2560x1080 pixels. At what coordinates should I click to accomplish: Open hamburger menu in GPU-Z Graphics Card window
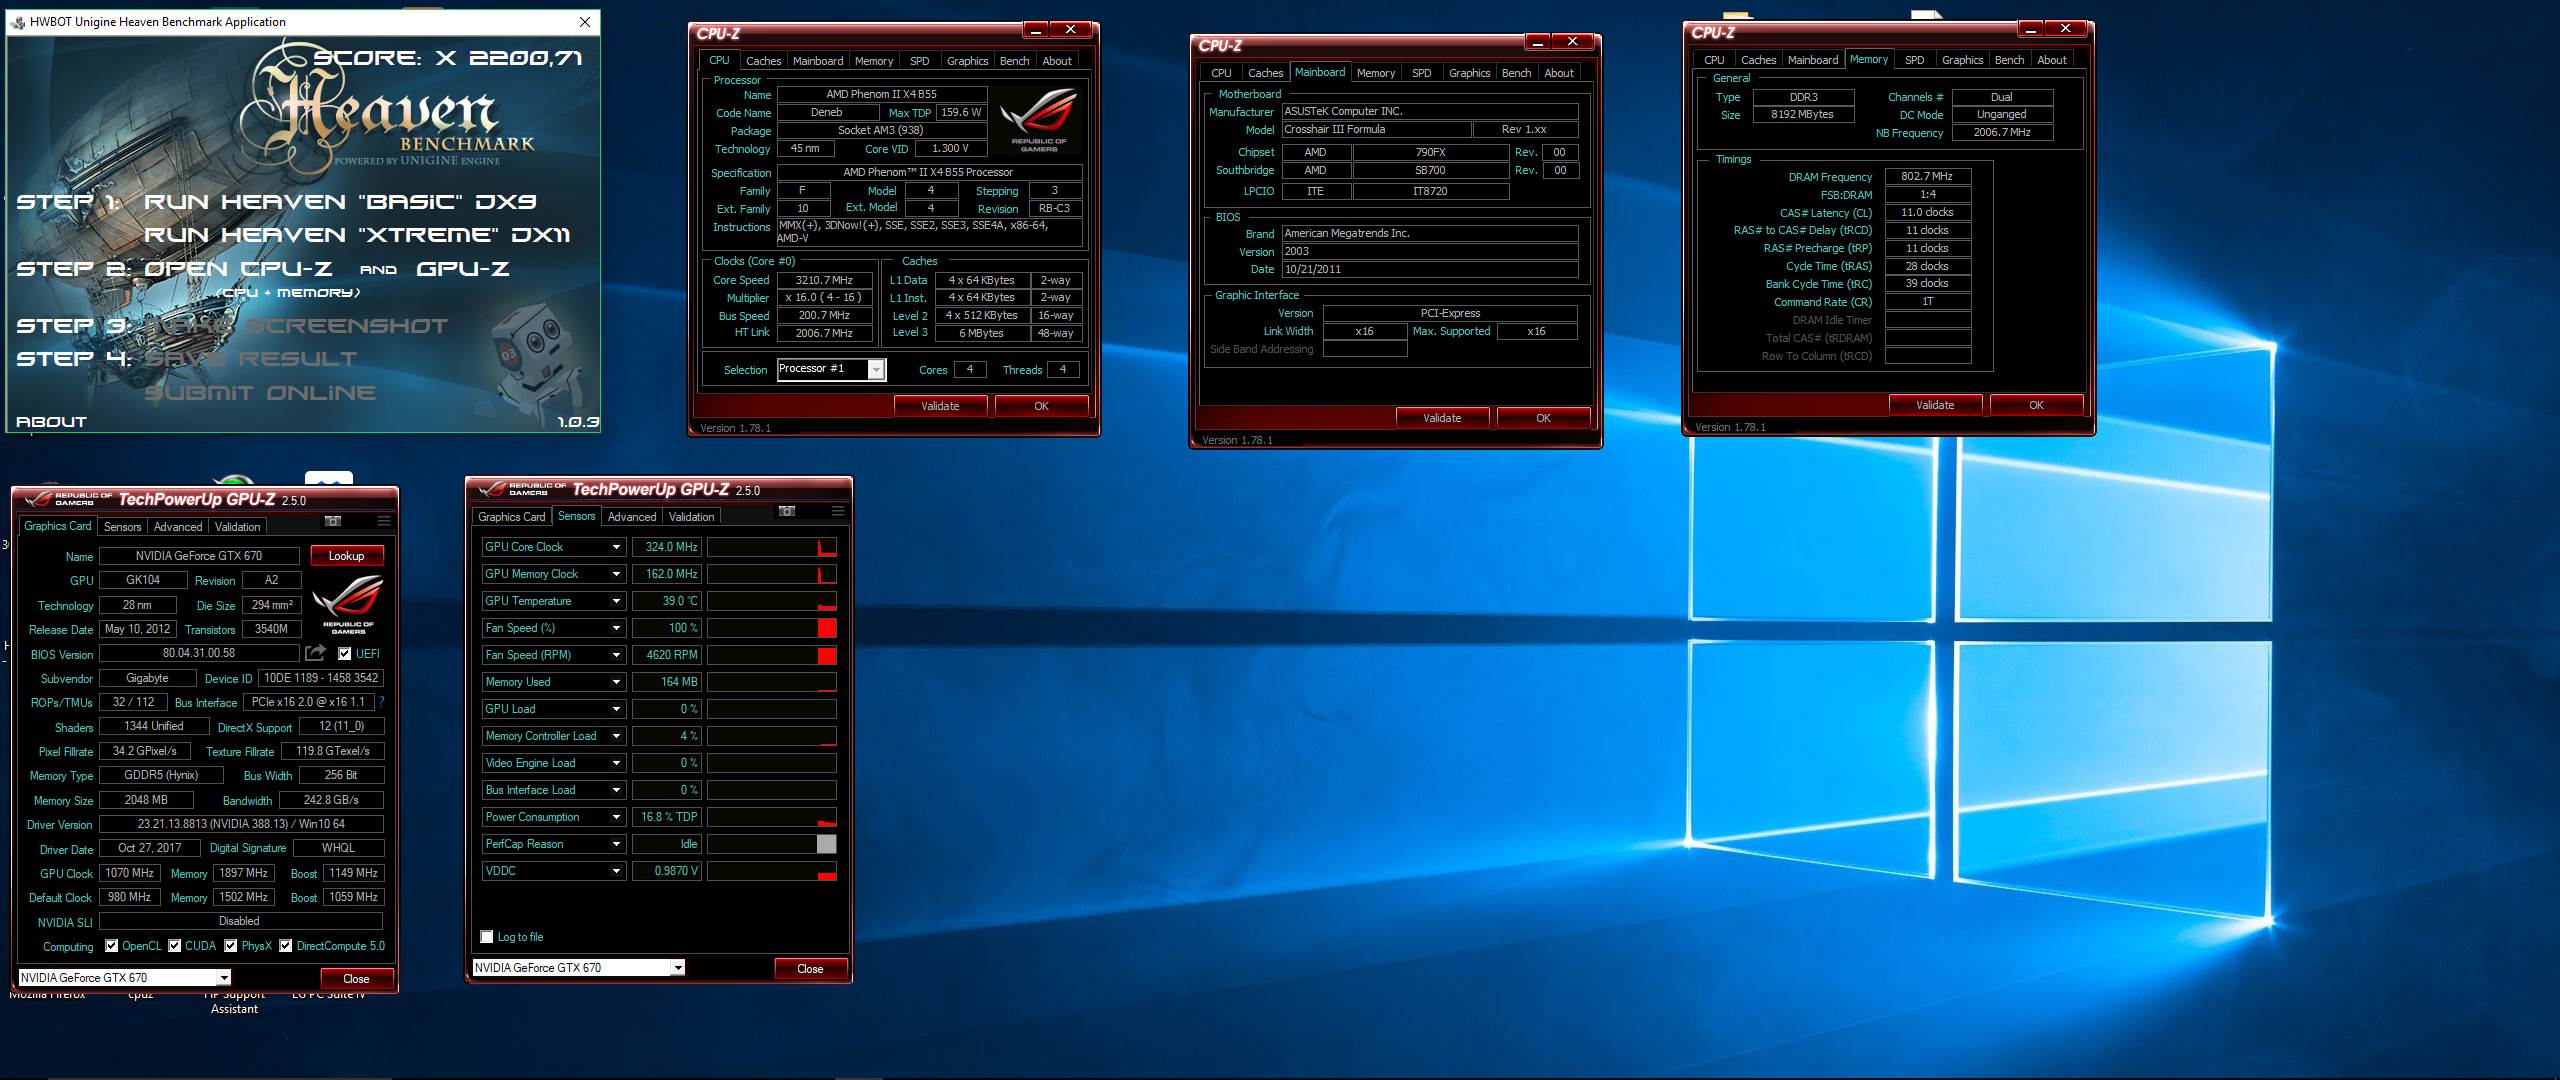coord(384,521)
